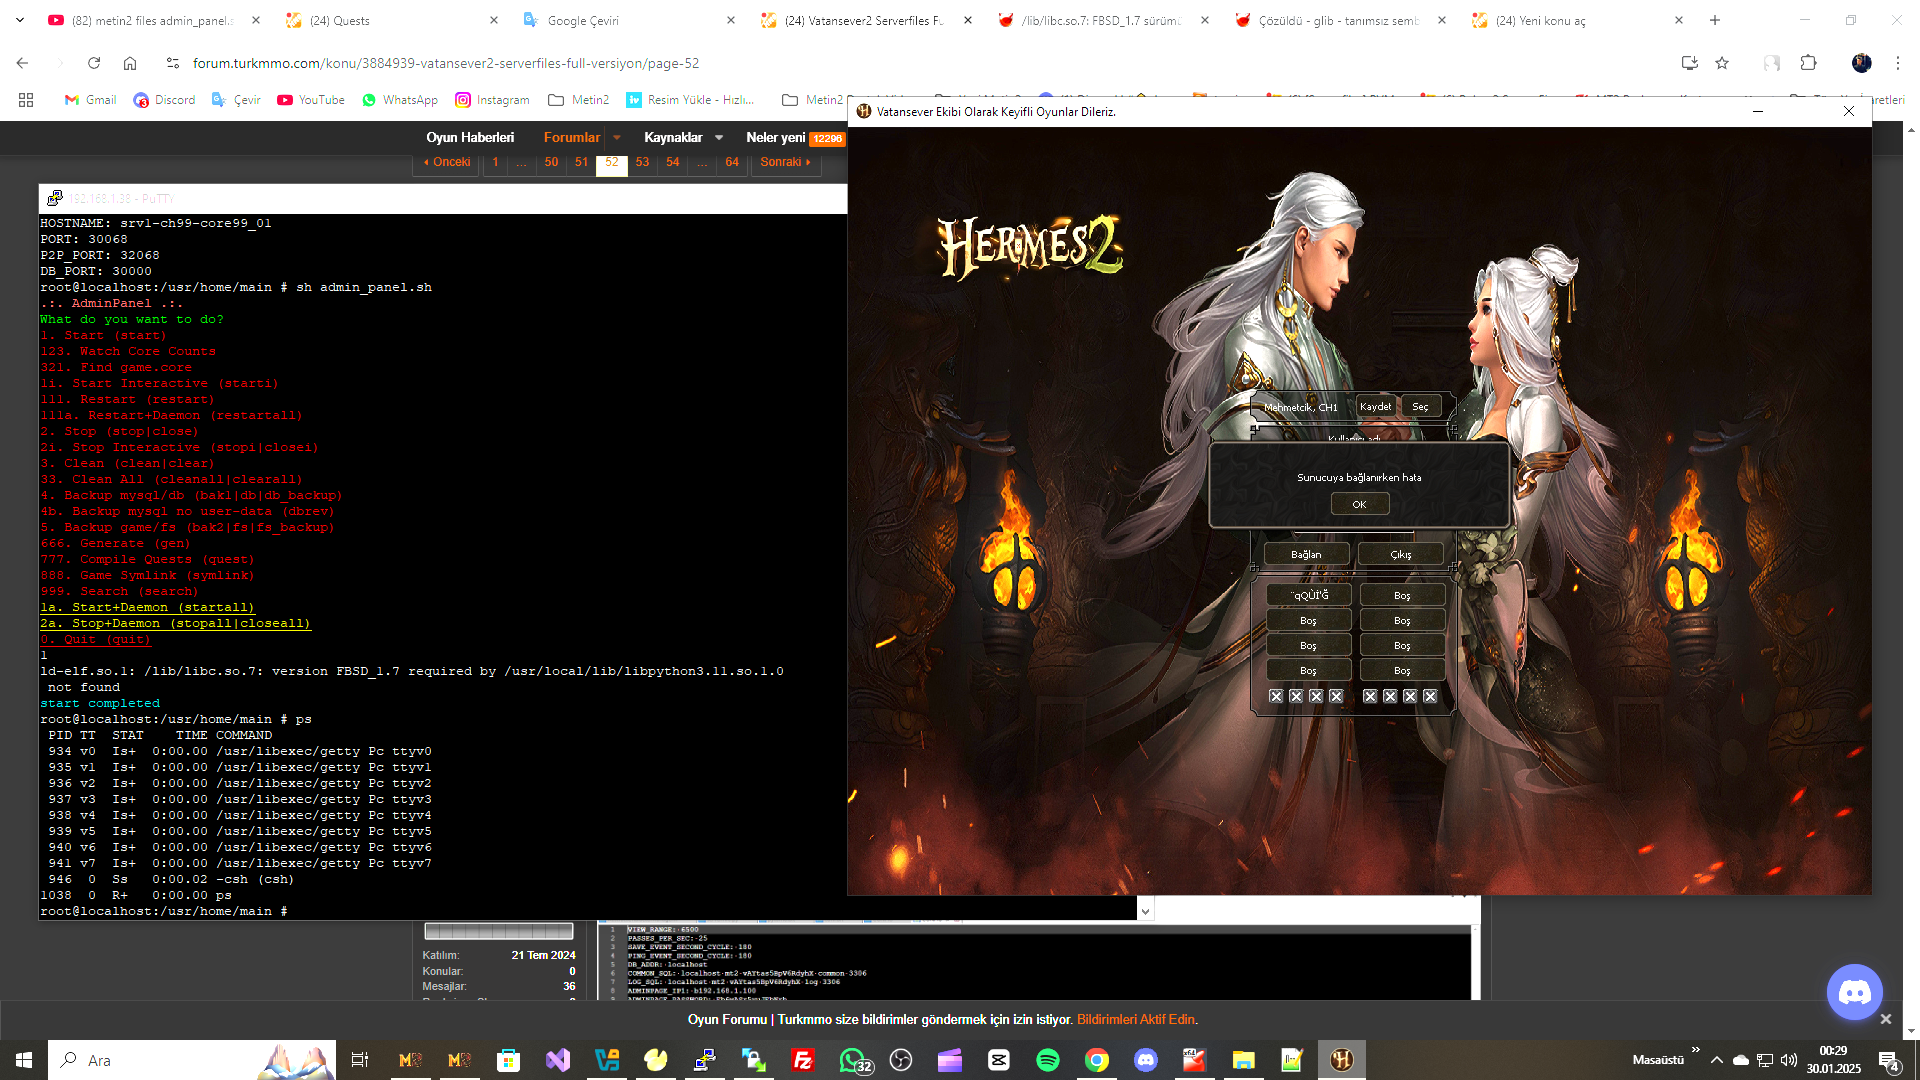
Task: Open site information icon in address bar
Action: click(173, 63)
